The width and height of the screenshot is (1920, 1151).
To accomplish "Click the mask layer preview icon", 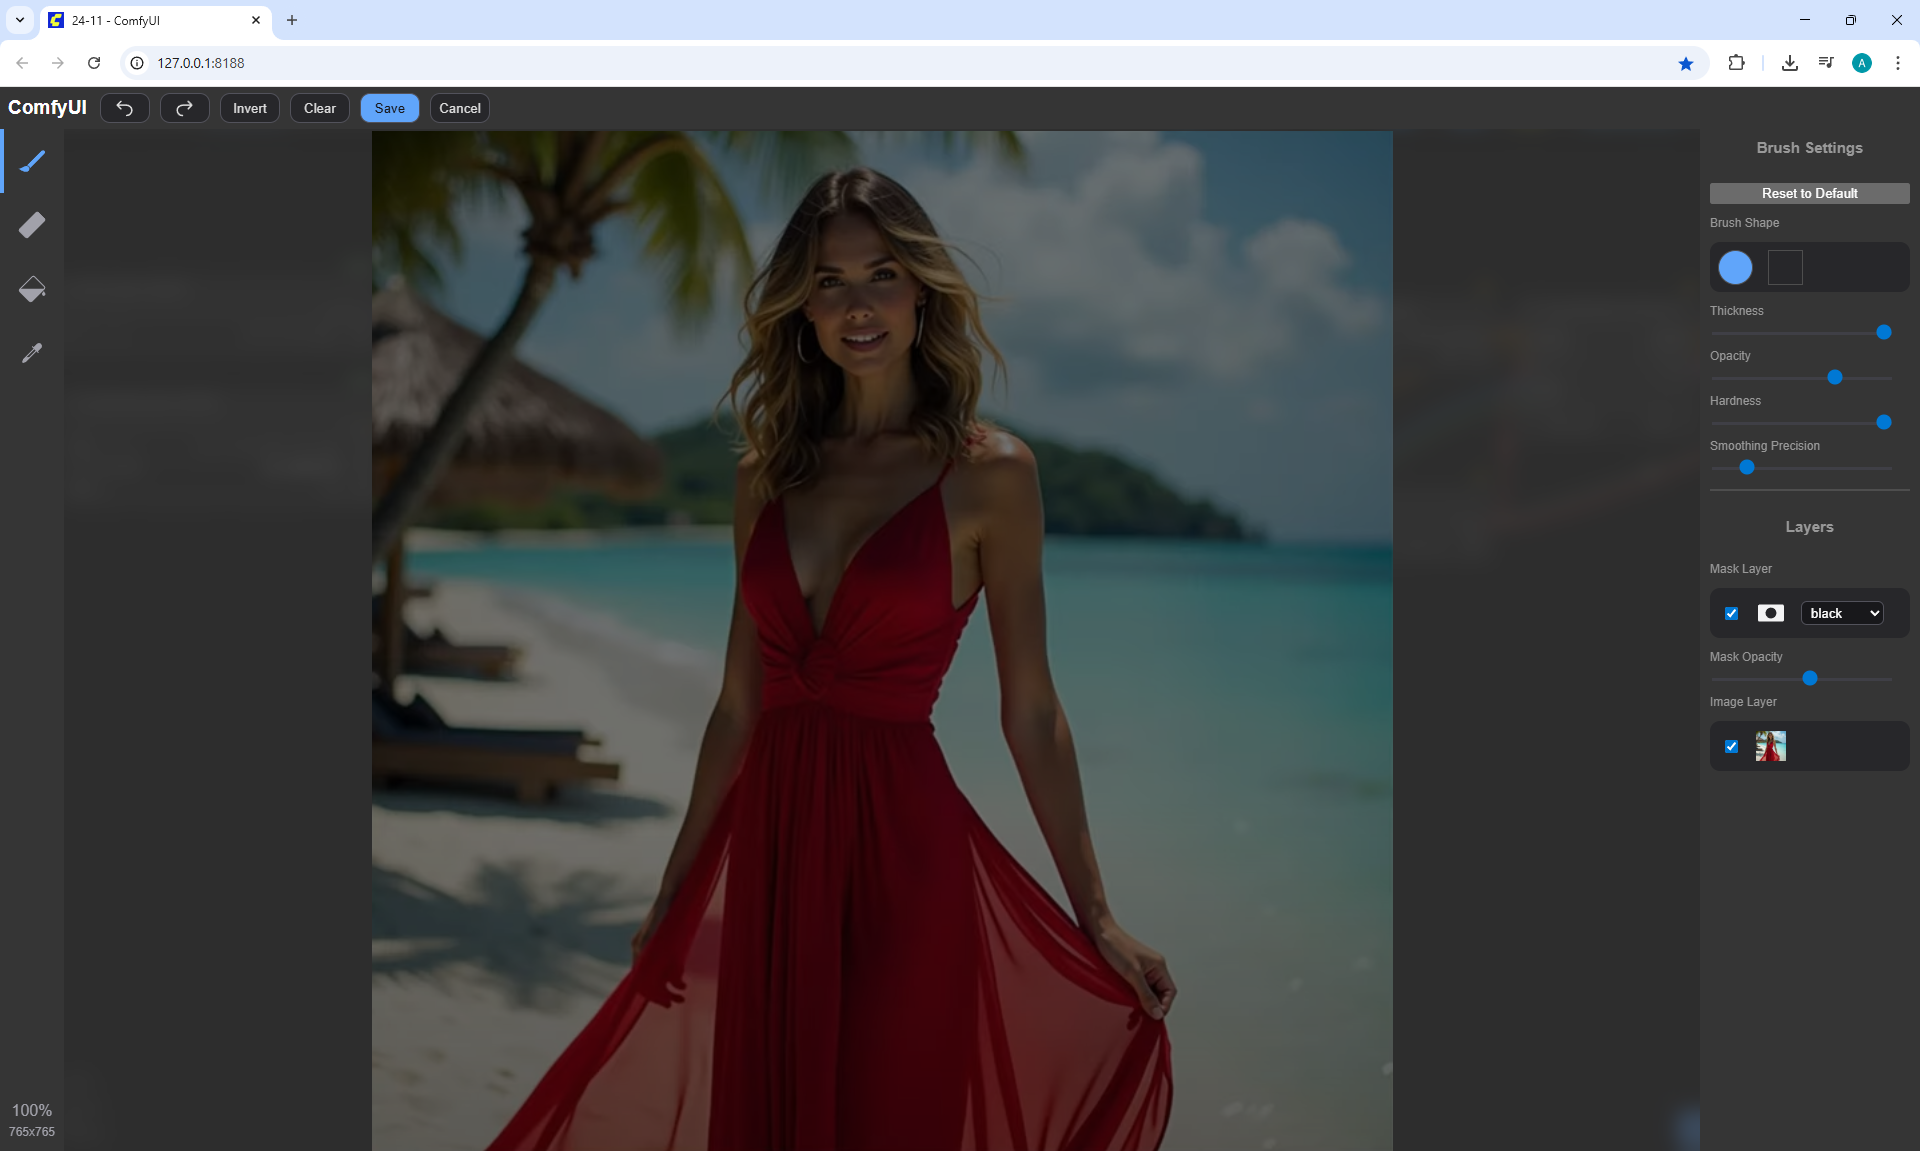I will pos(1770,613).
